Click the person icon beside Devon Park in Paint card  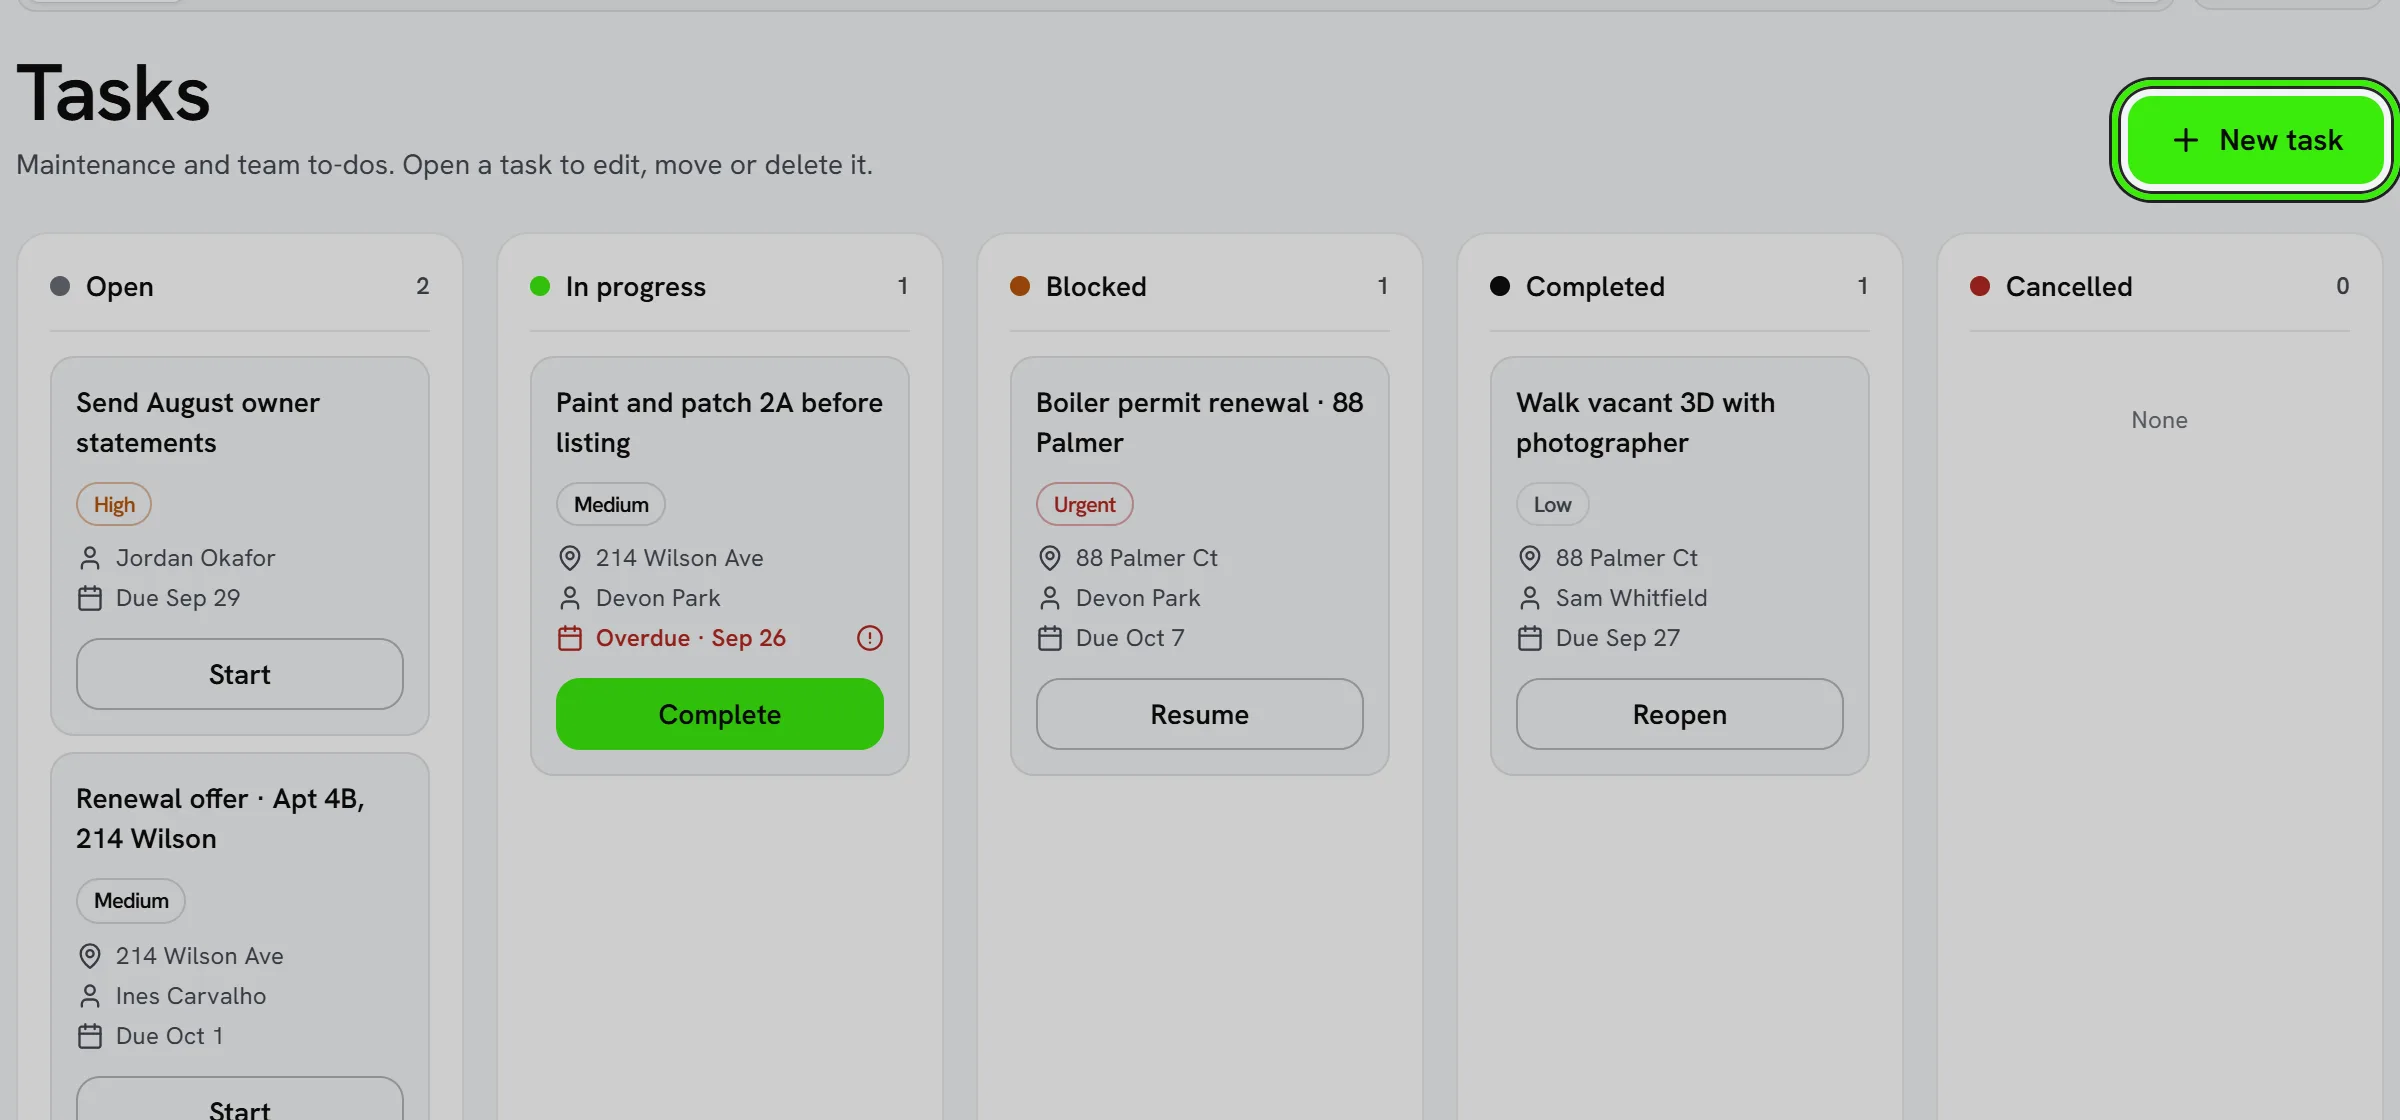(x=570, y=598)
